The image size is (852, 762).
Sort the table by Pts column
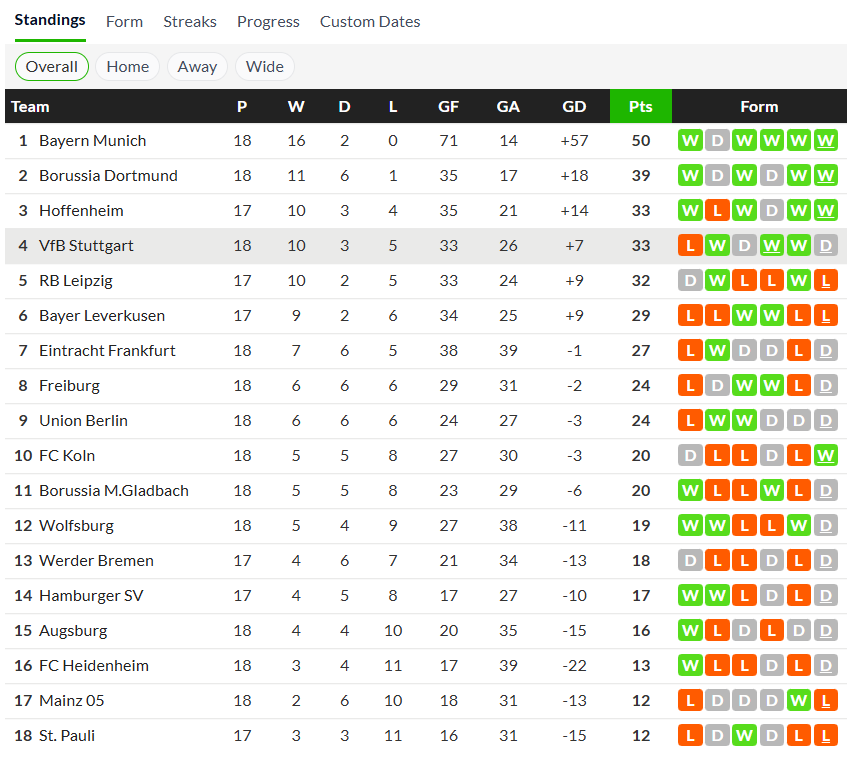coord(641,107)
